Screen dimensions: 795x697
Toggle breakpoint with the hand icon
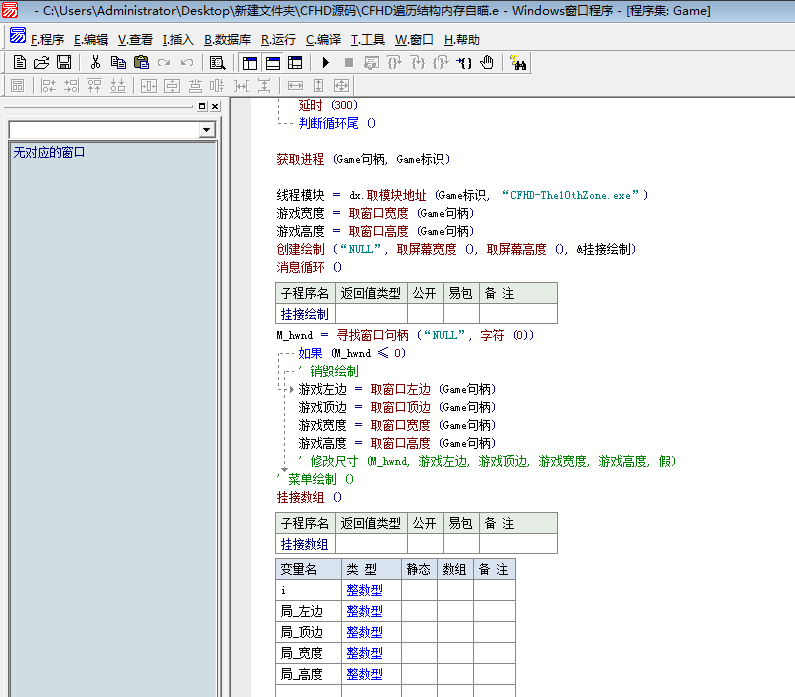(487, 62)
